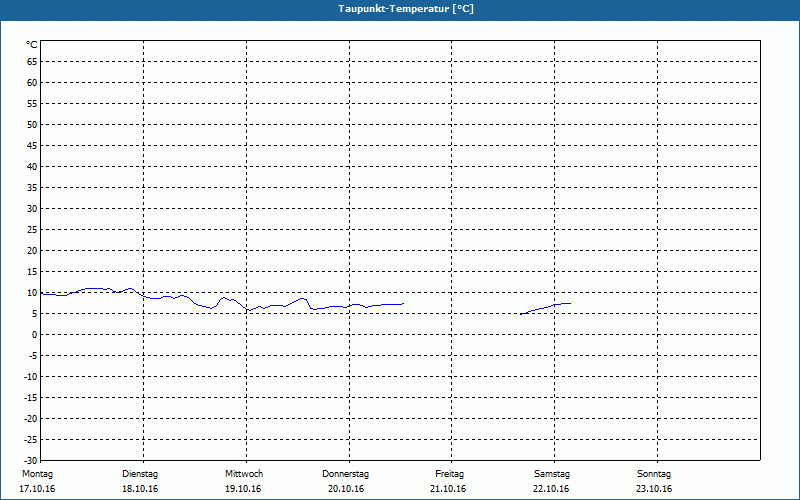Screen dimensions: 800x500
Task: Click the date 23.10.16
Action: 654,489
